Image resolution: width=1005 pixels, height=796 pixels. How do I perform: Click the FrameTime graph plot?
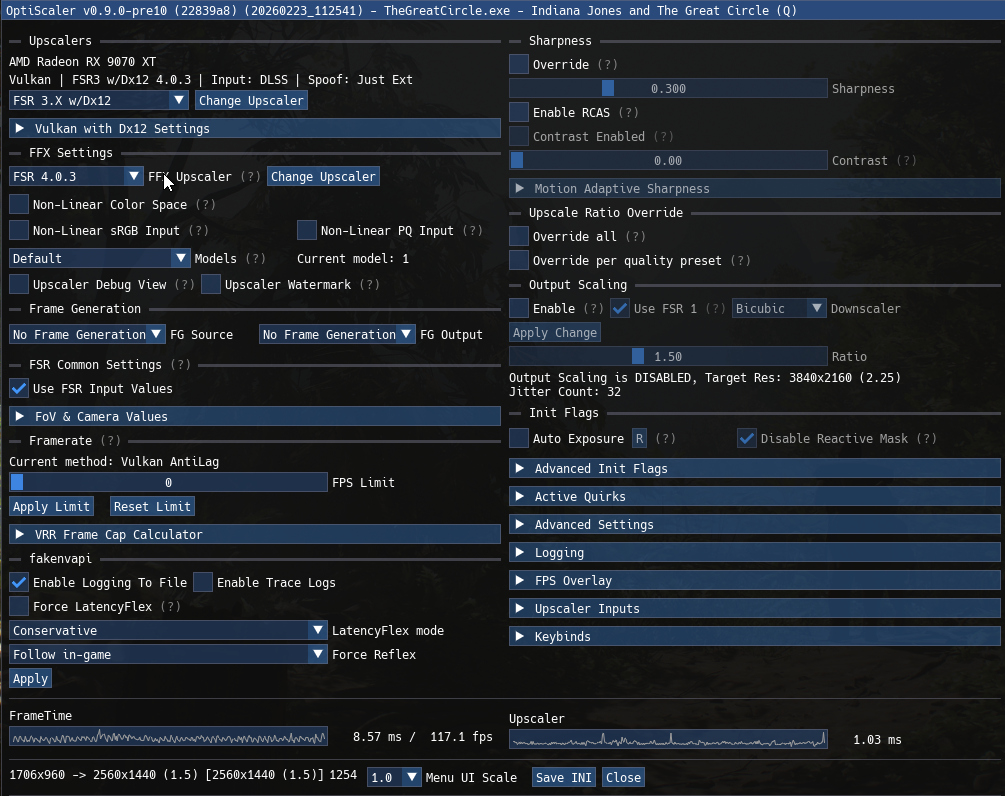168,736
